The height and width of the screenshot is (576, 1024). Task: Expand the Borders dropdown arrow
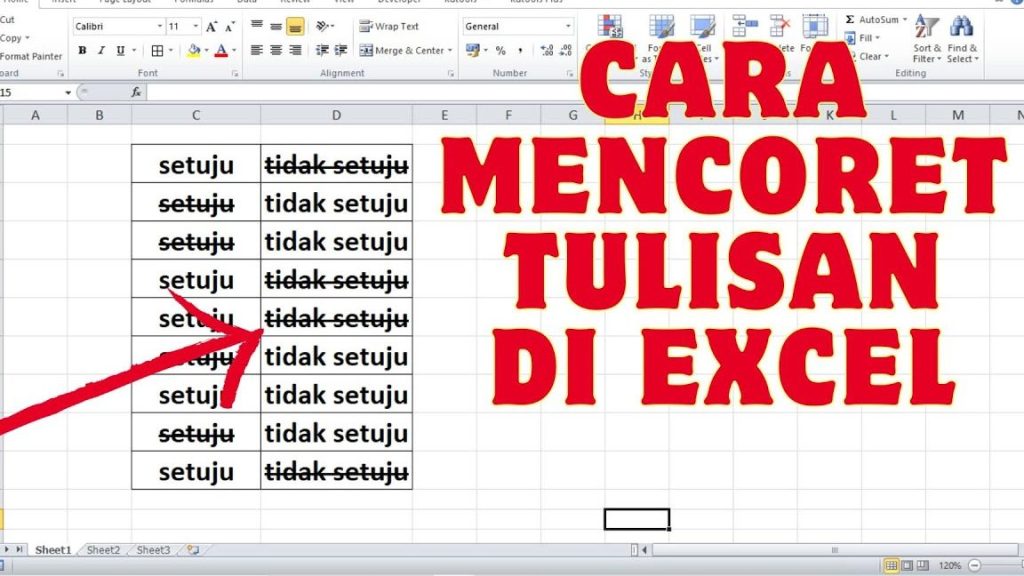(x=171, y=50)
